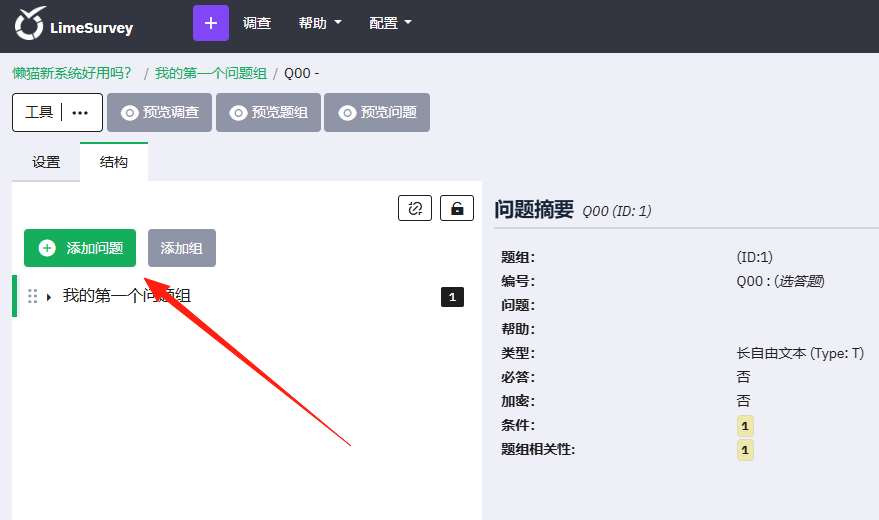Click the purple plus create button

click(211, 23)
